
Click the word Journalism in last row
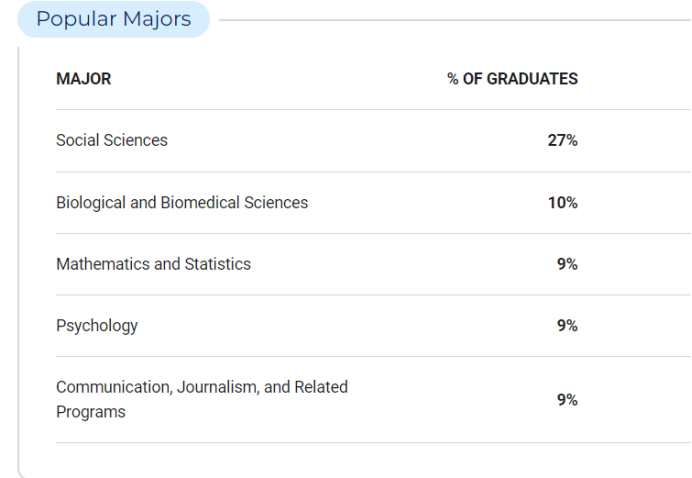click(x=218, y=387)
